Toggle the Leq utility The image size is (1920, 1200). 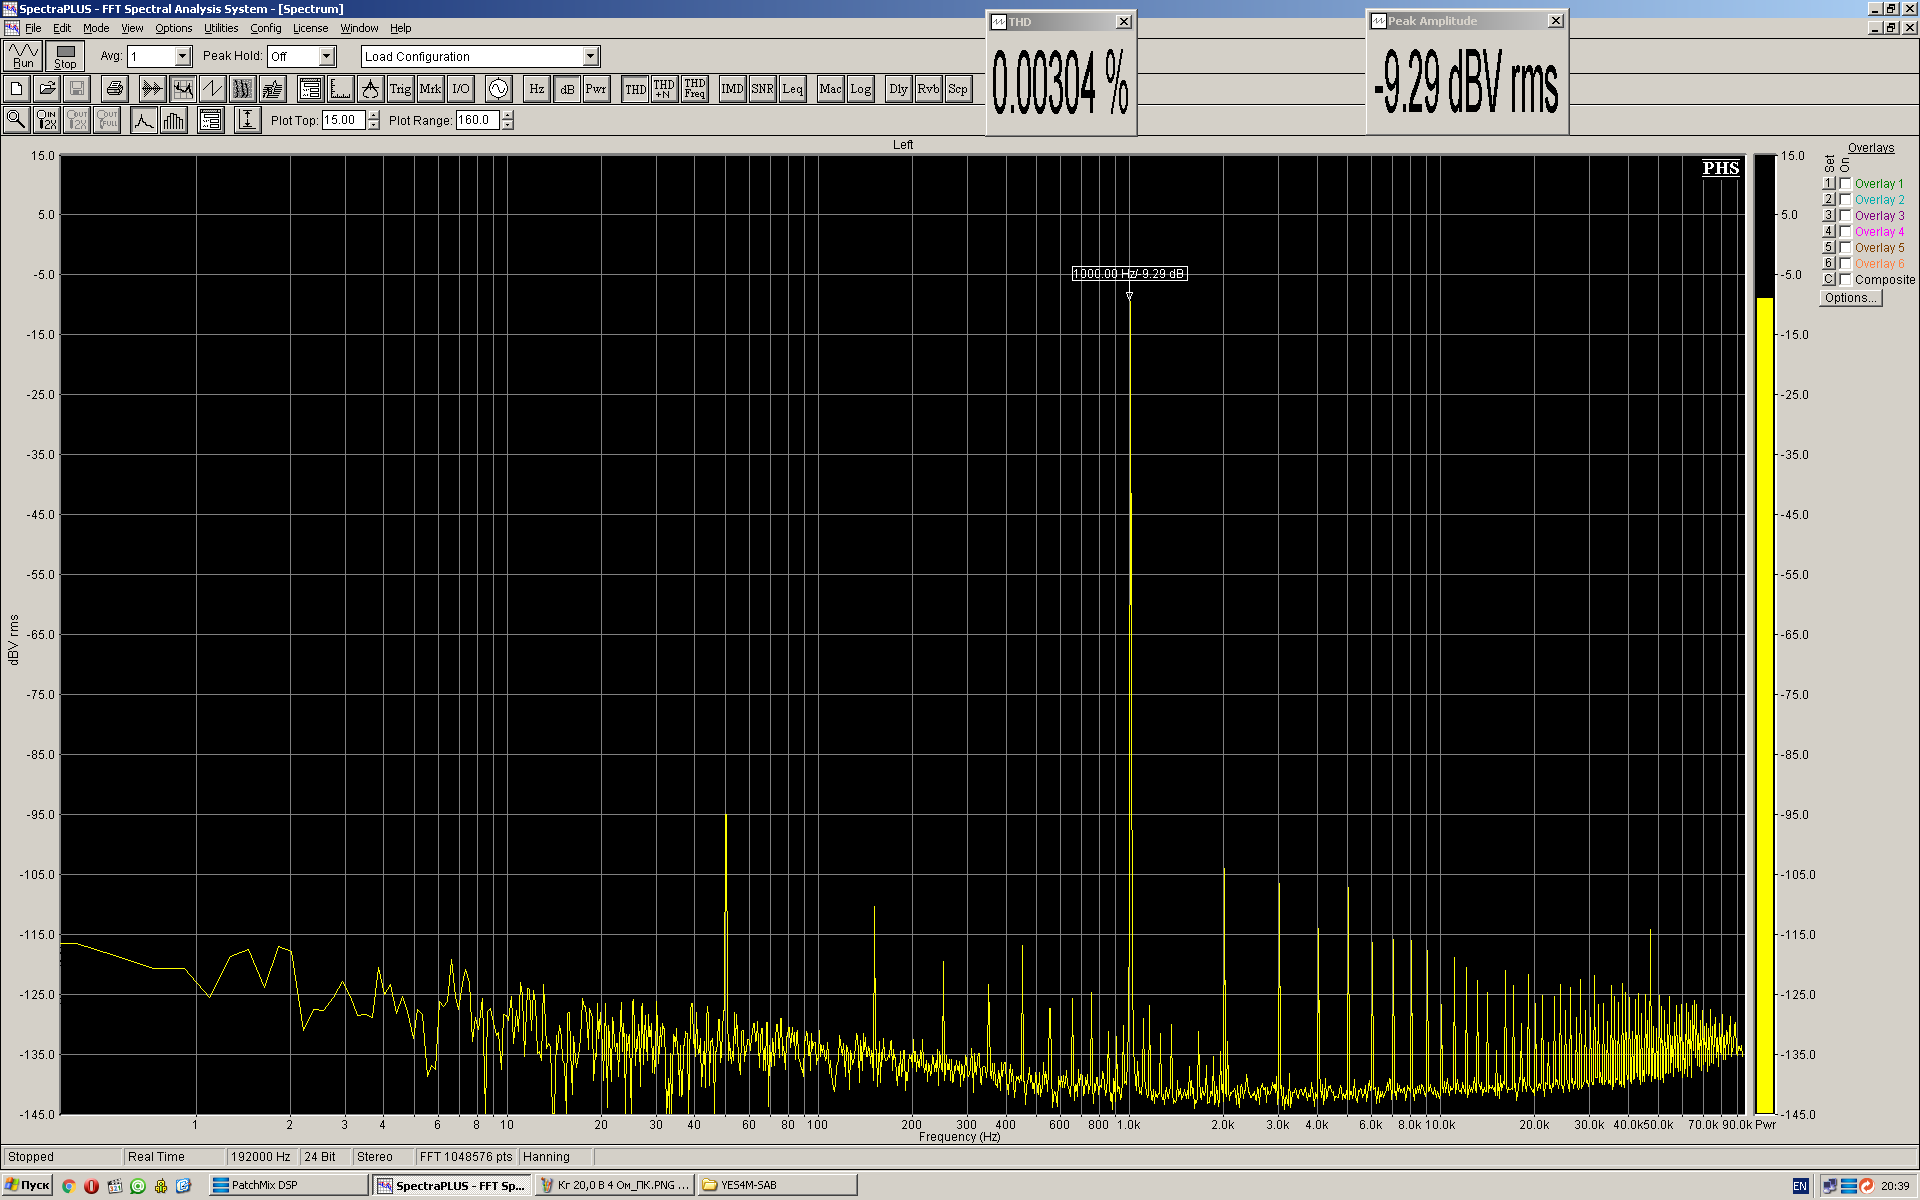click(792, 89)
